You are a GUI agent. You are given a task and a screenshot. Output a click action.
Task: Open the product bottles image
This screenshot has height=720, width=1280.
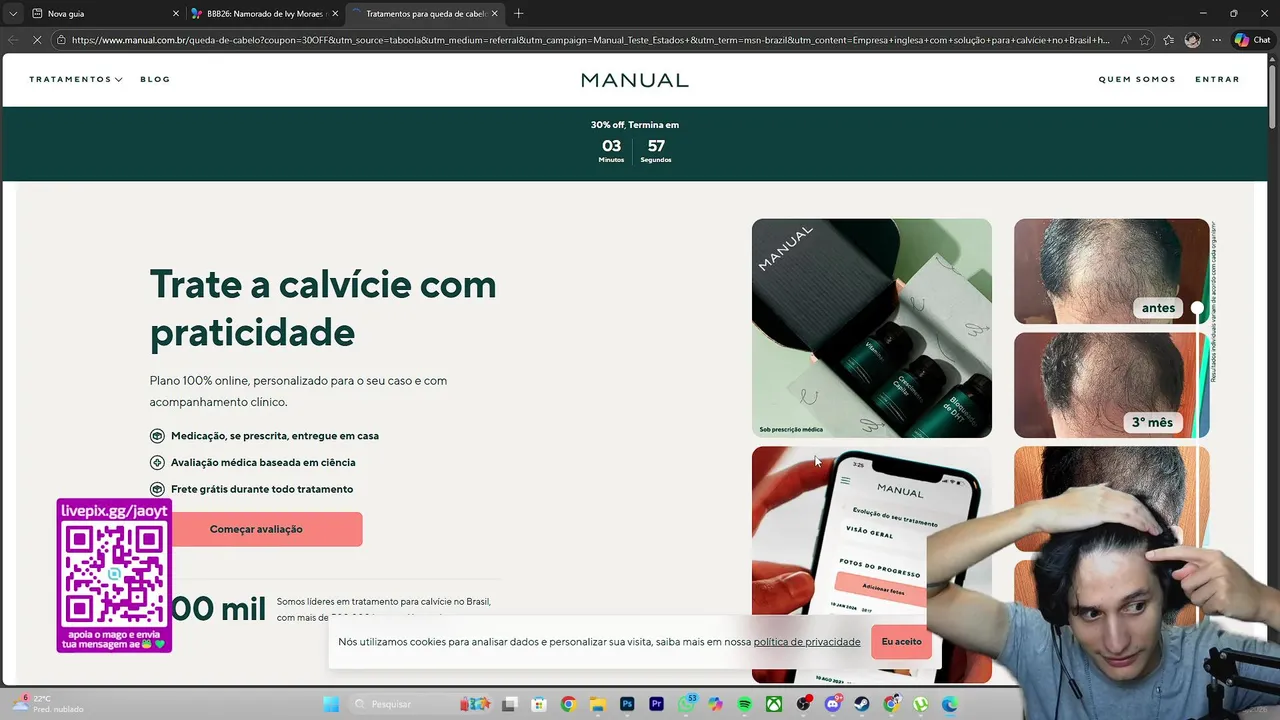(872, 328)
